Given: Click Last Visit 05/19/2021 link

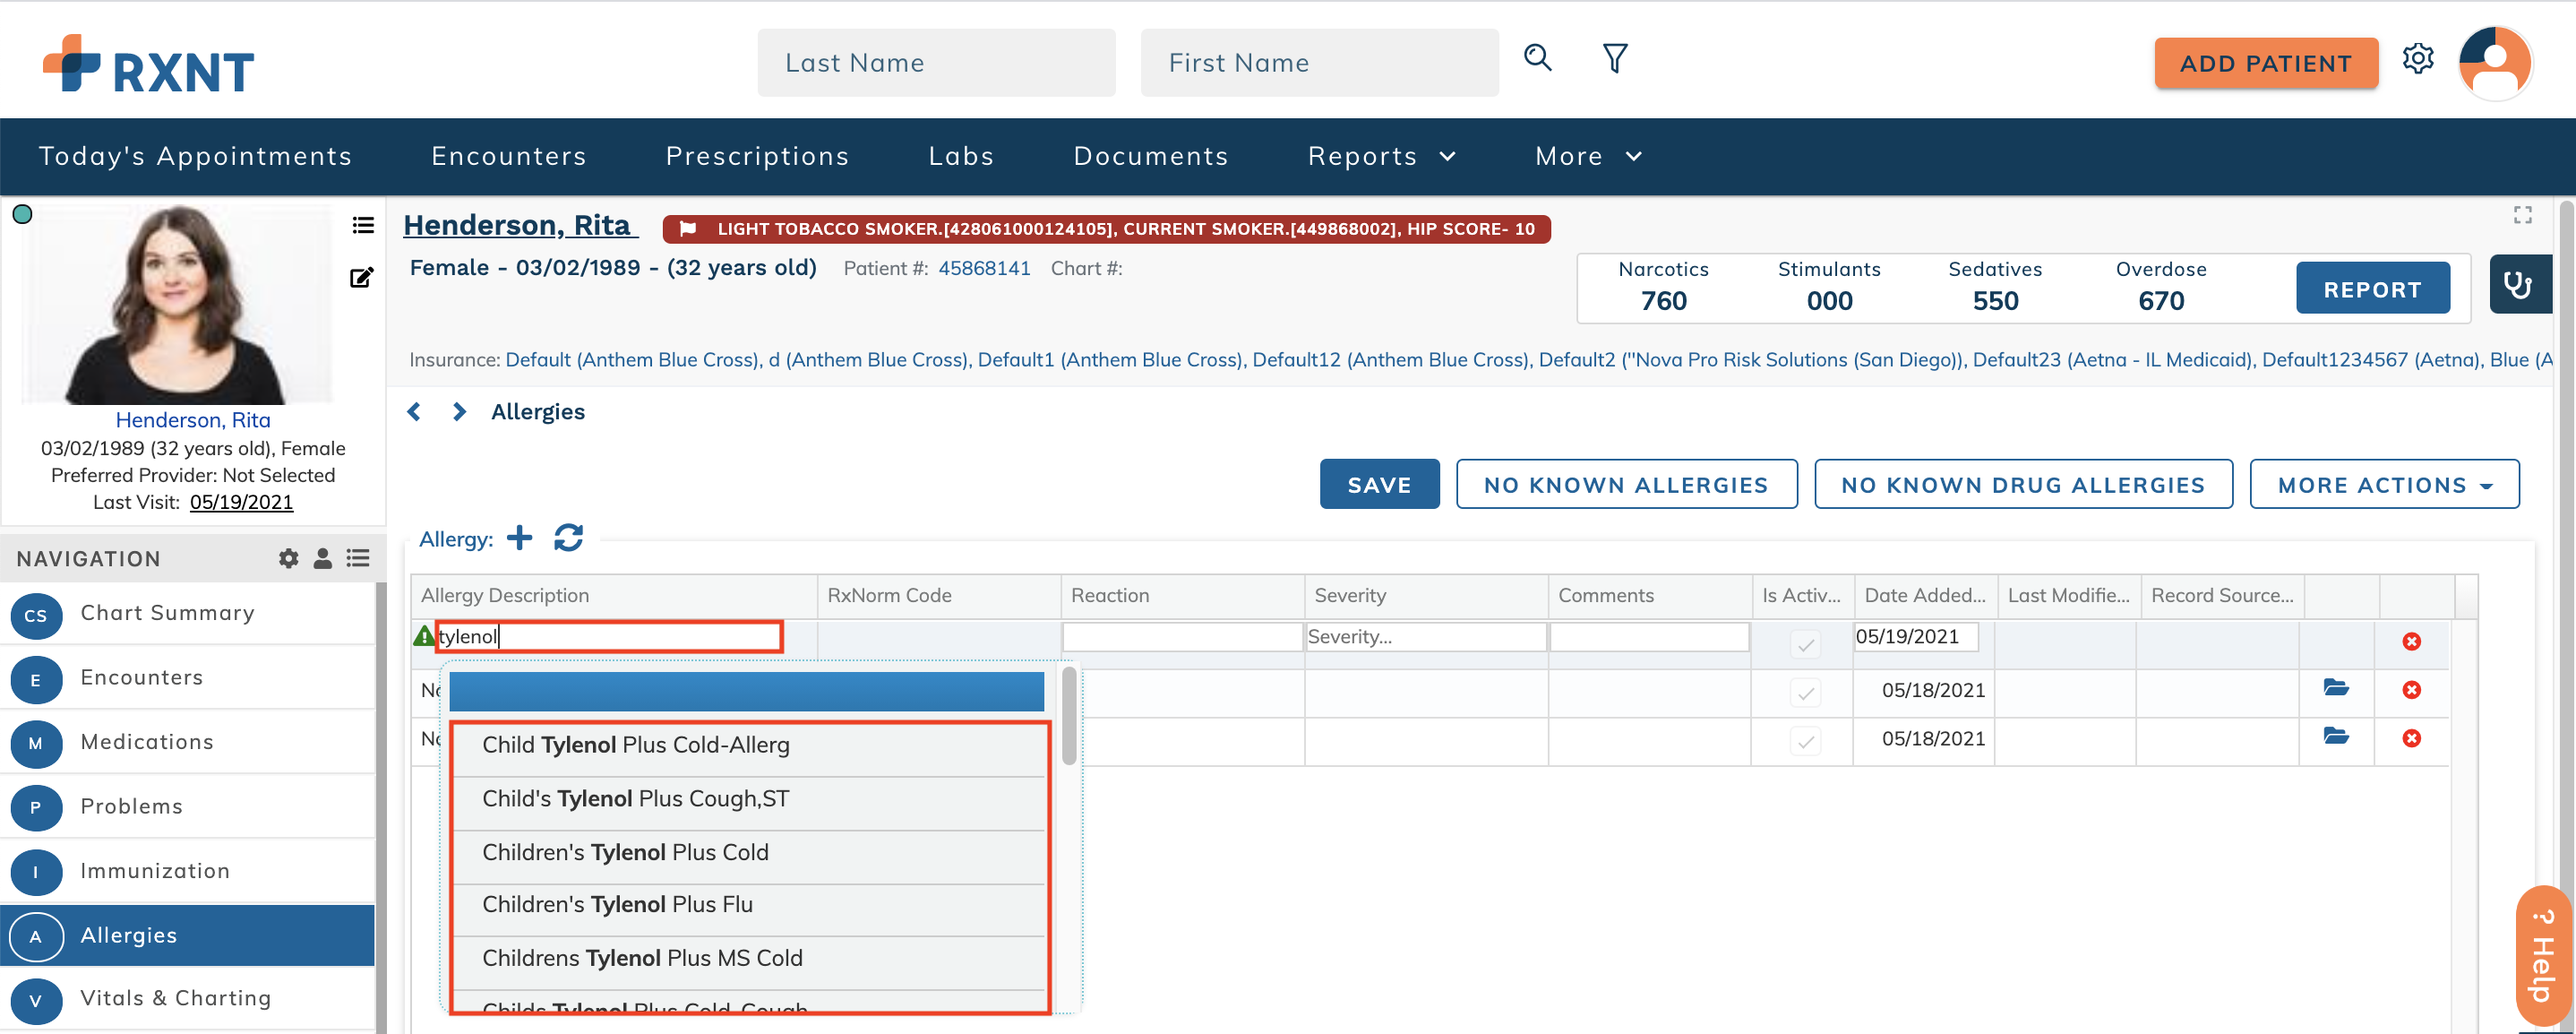Looking at the screenshot, I should [241, 503].
